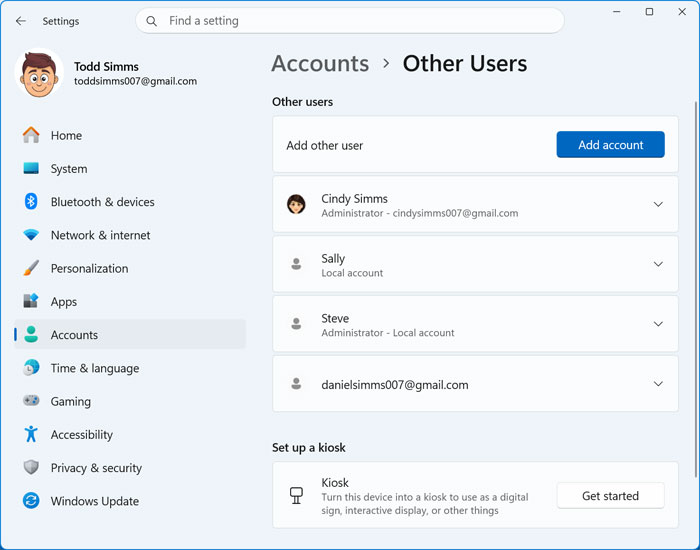Open Accessibility settings label
Image resolution: width=700 pixels, height=550 pixels.
tap(82, 435)
